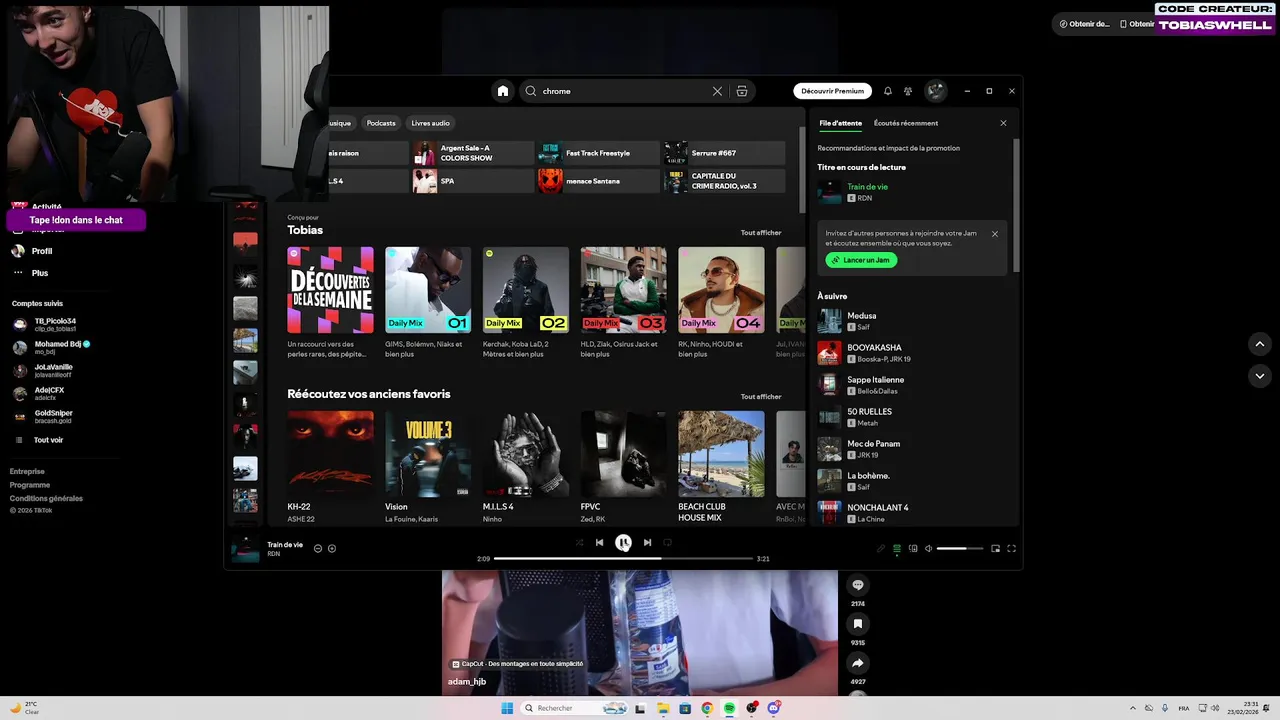Open the SPA shortcut tile
This screenshot has height=720, width=1280.
tap(472, 181)
